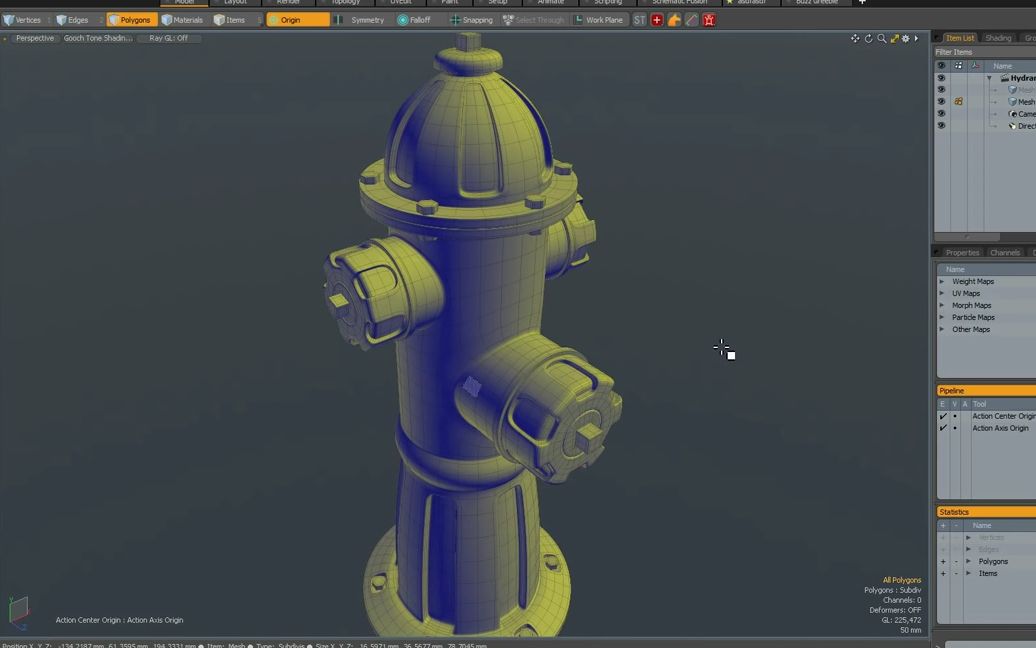The width and height of the screenshot is (1036, 648).
Task: Click the maximize viewport diagonal-arrow icon
Action: click(895, 38)
